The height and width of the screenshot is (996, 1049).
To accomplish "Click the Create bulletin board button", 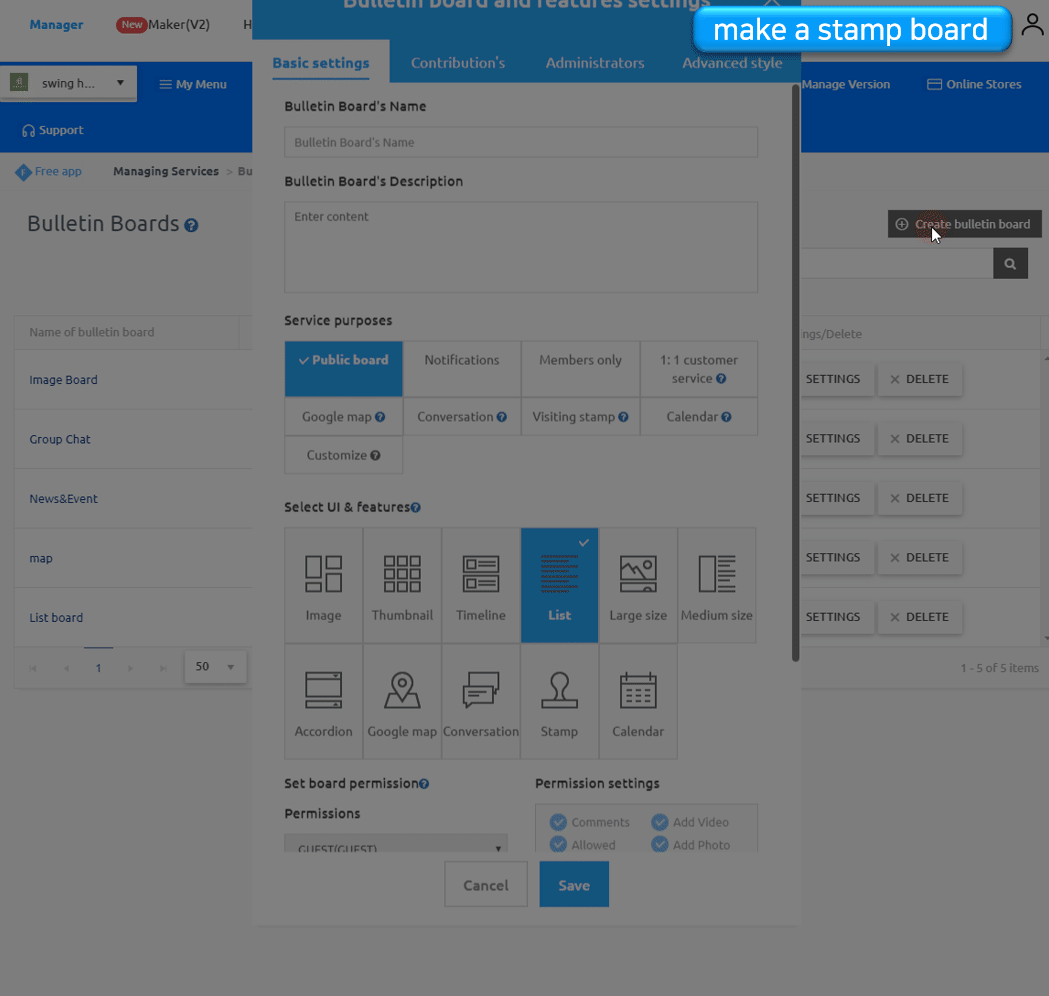I will point(963,224).
